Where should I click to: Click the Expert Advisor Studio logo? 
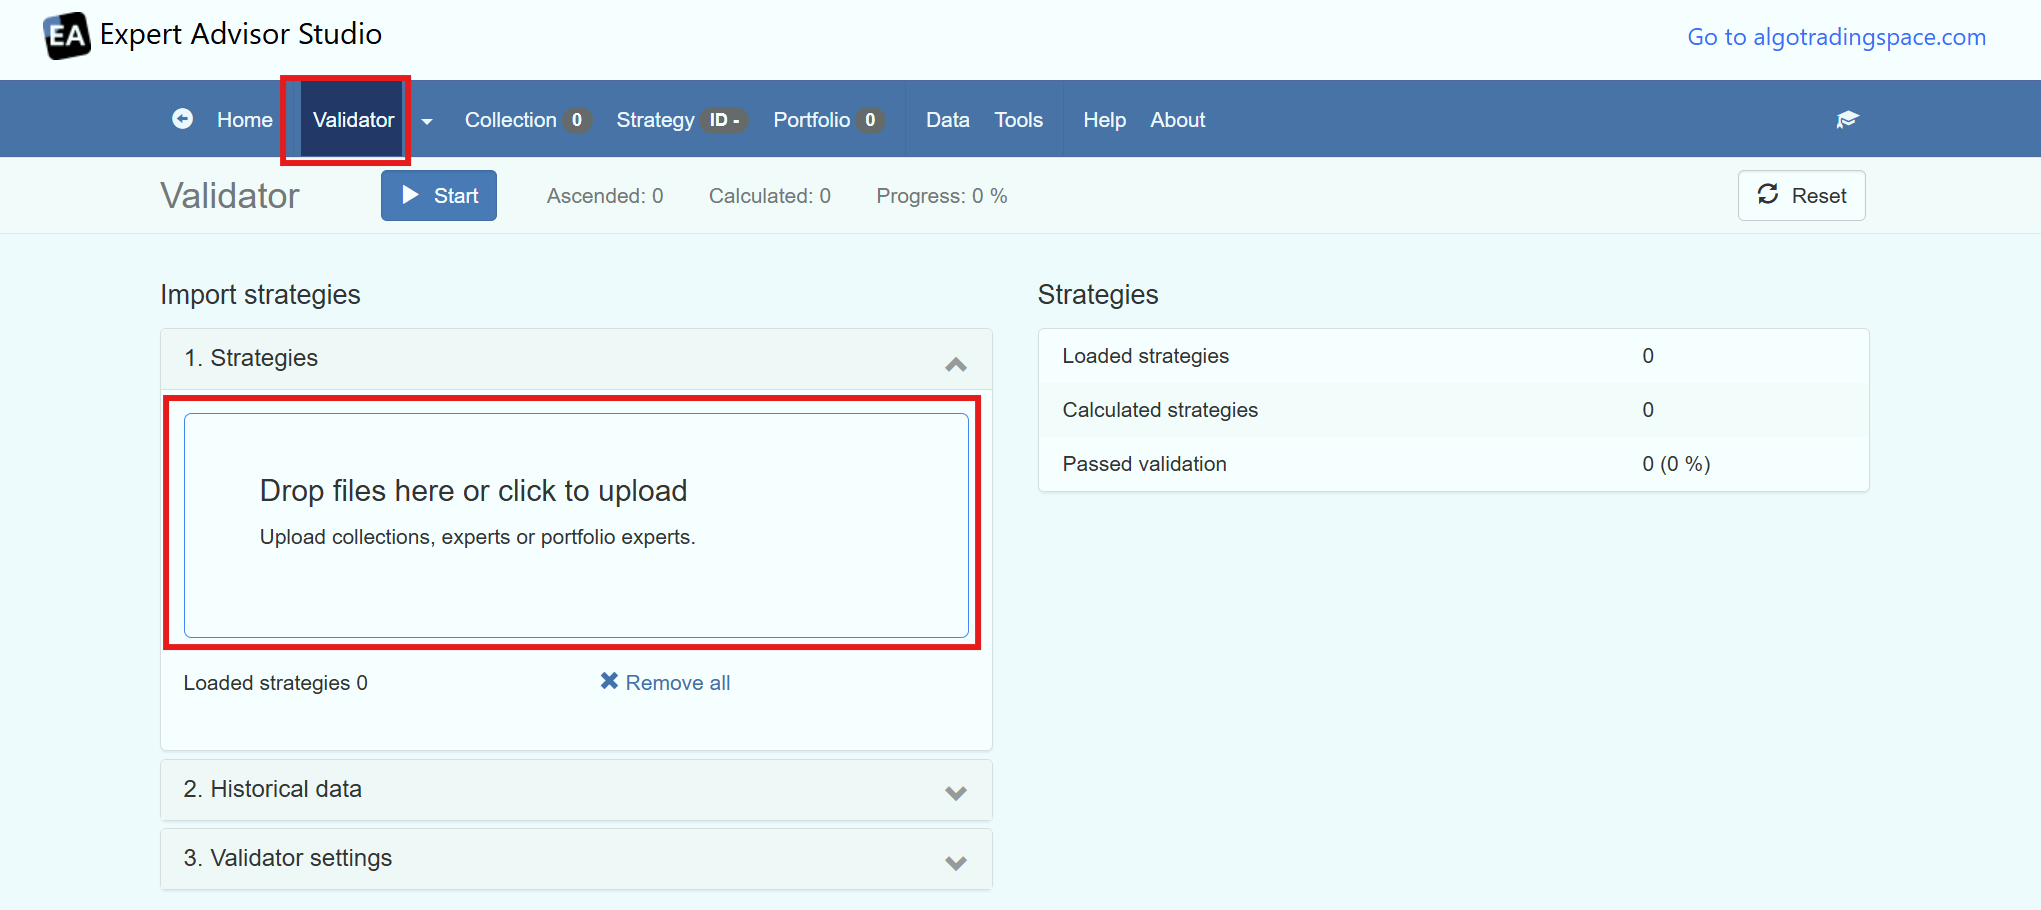(x=67, y=35)
